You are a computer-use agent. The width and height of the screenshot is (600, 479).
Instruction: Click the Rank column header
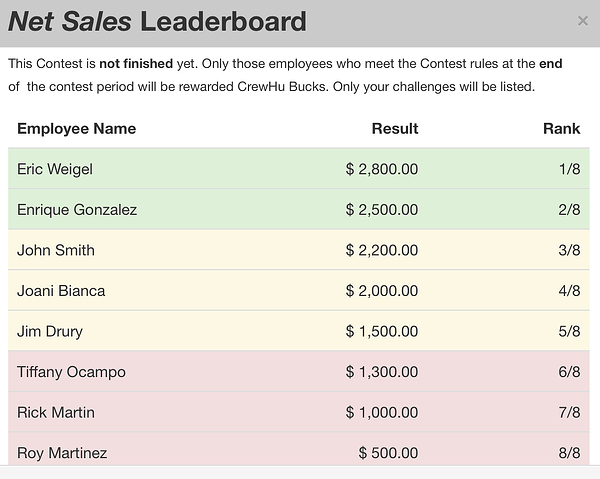point(561,128)
